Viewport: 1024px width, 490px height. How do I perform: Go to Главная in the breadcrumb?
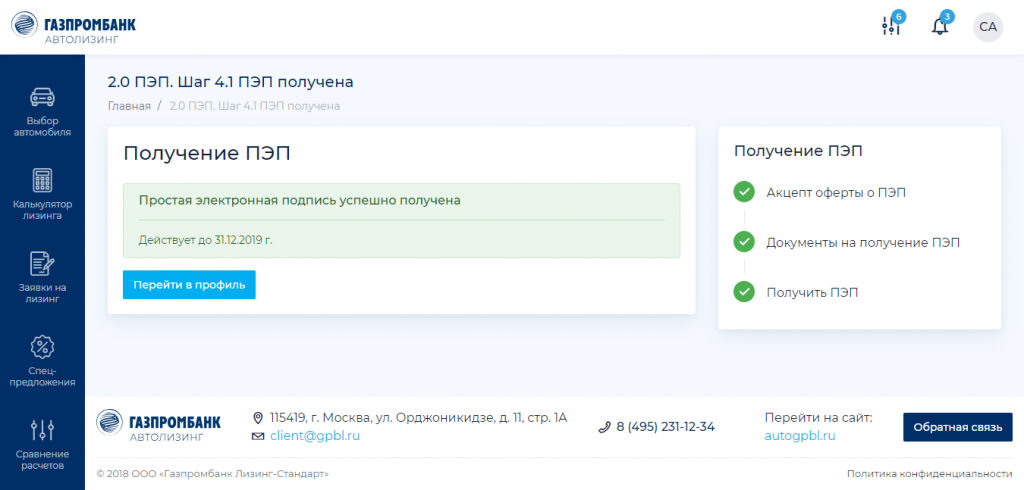[x=129, y=106]
